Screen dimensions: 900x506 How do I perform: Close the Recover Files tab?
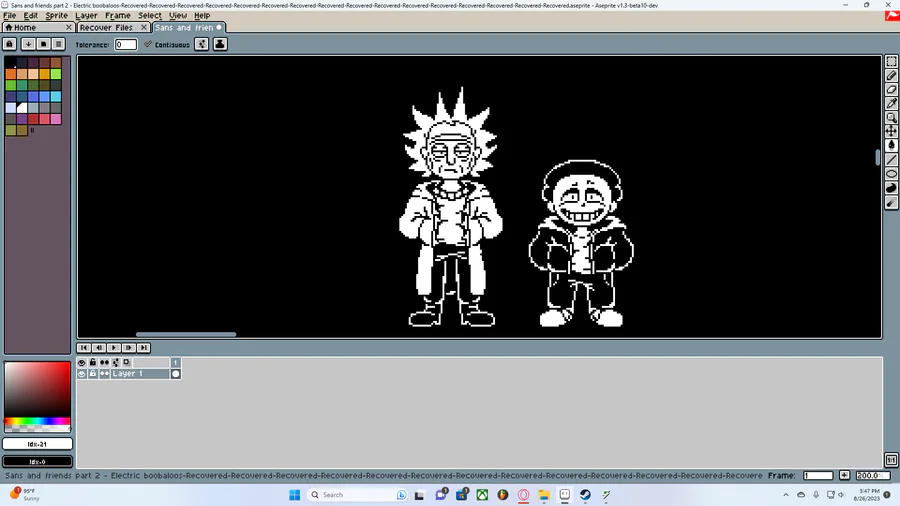coord(144,28)
